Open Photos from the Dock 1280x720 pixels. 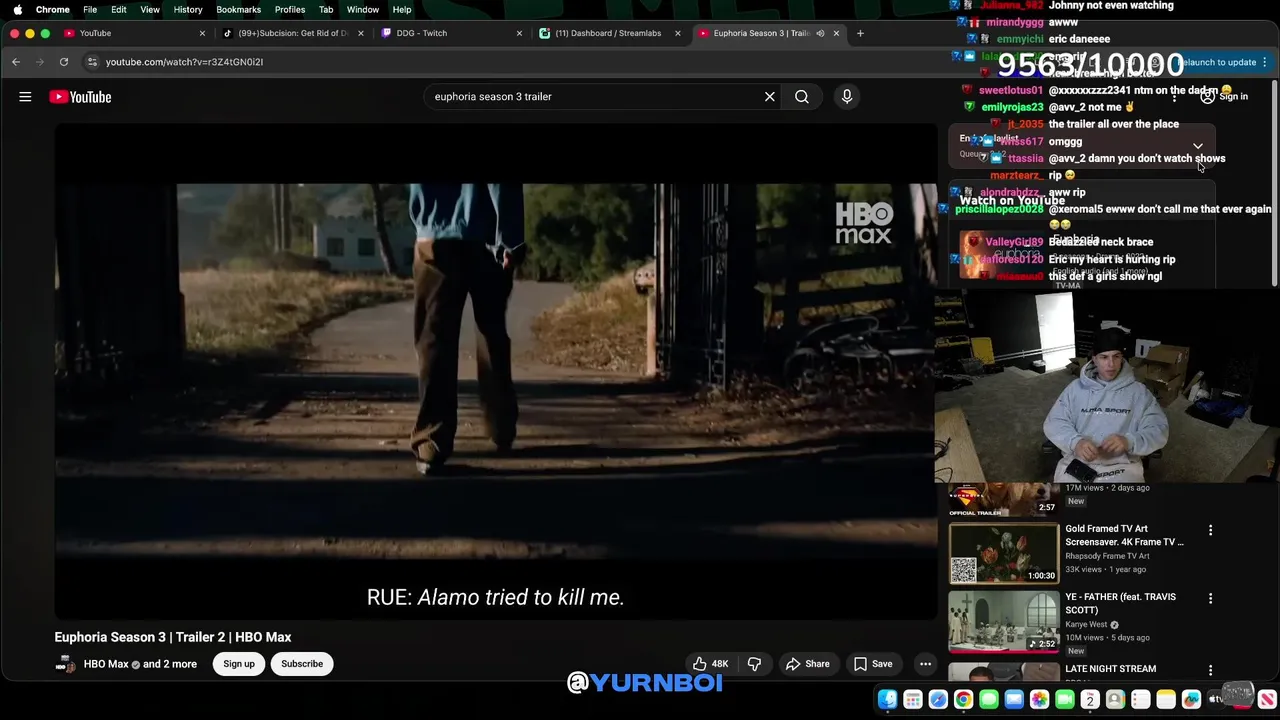1039,700
